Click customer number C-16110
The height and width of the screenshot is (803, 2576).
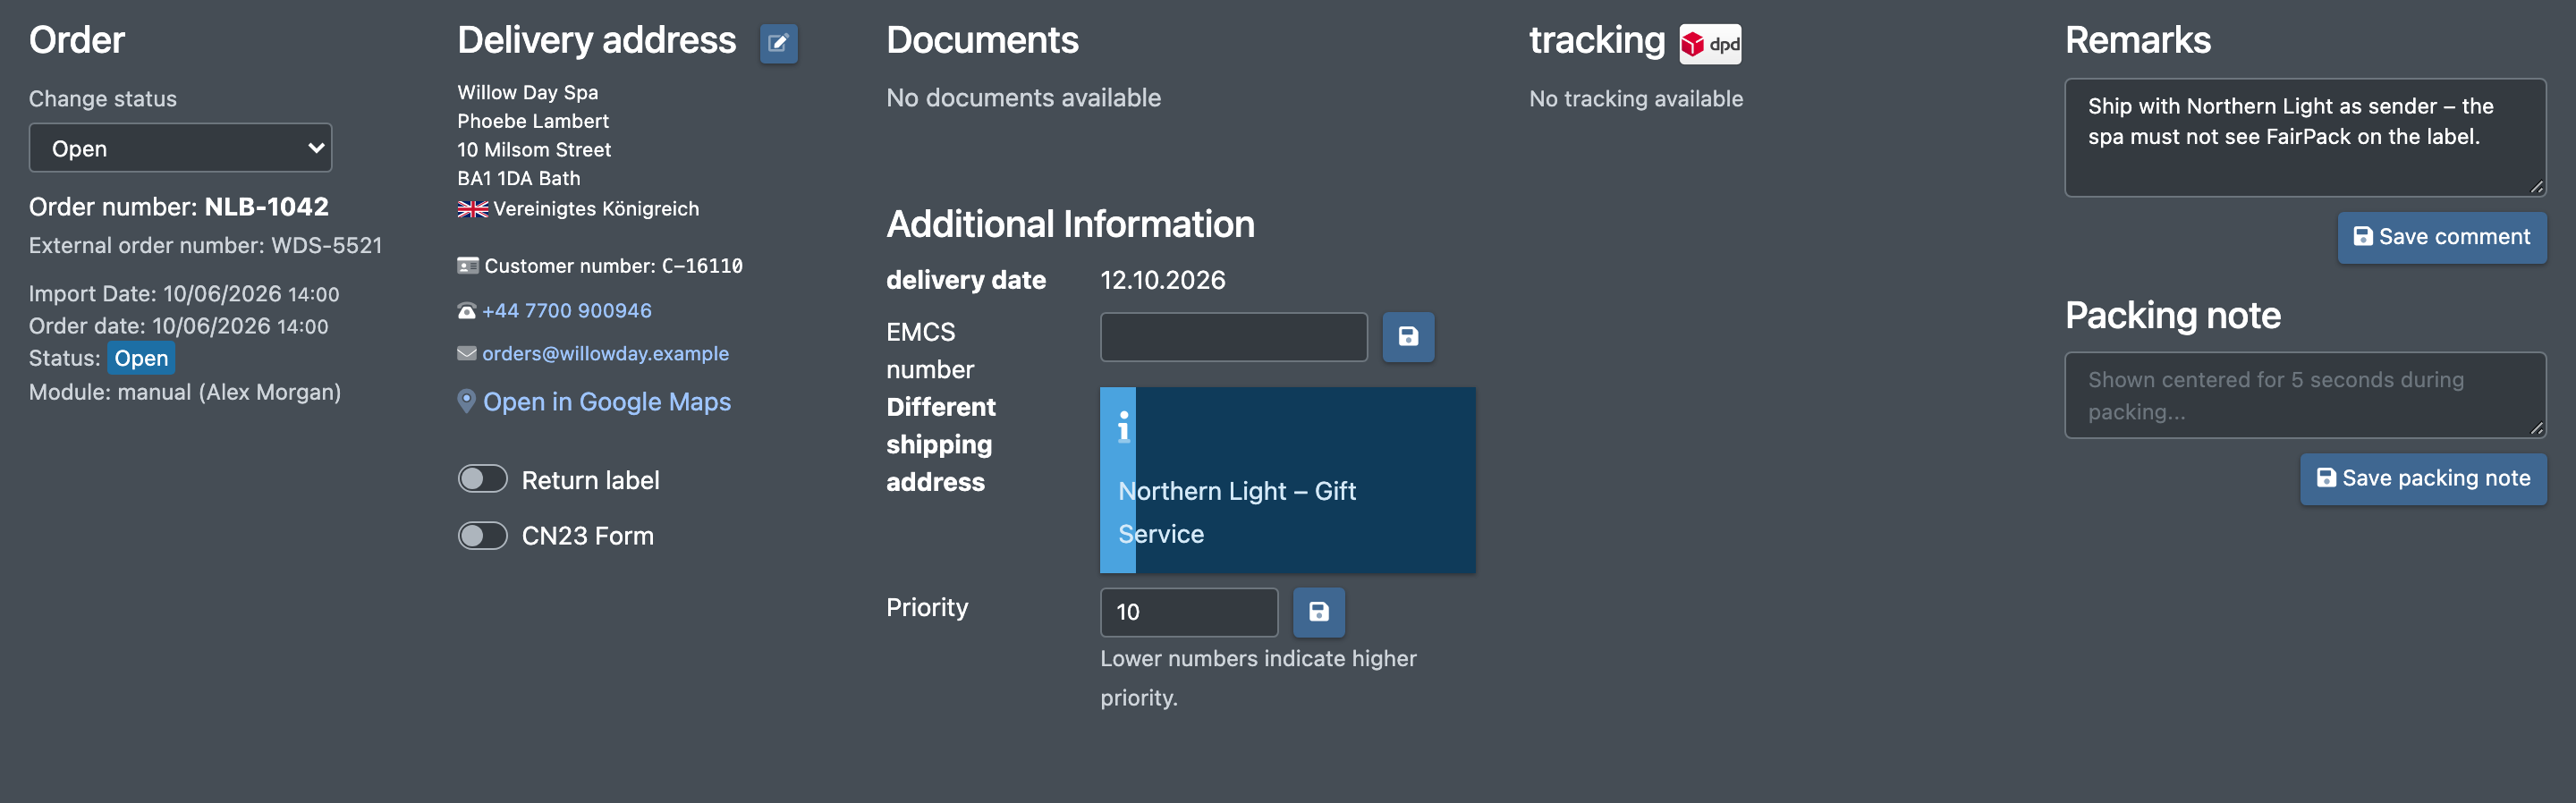(x=702, y=266)
